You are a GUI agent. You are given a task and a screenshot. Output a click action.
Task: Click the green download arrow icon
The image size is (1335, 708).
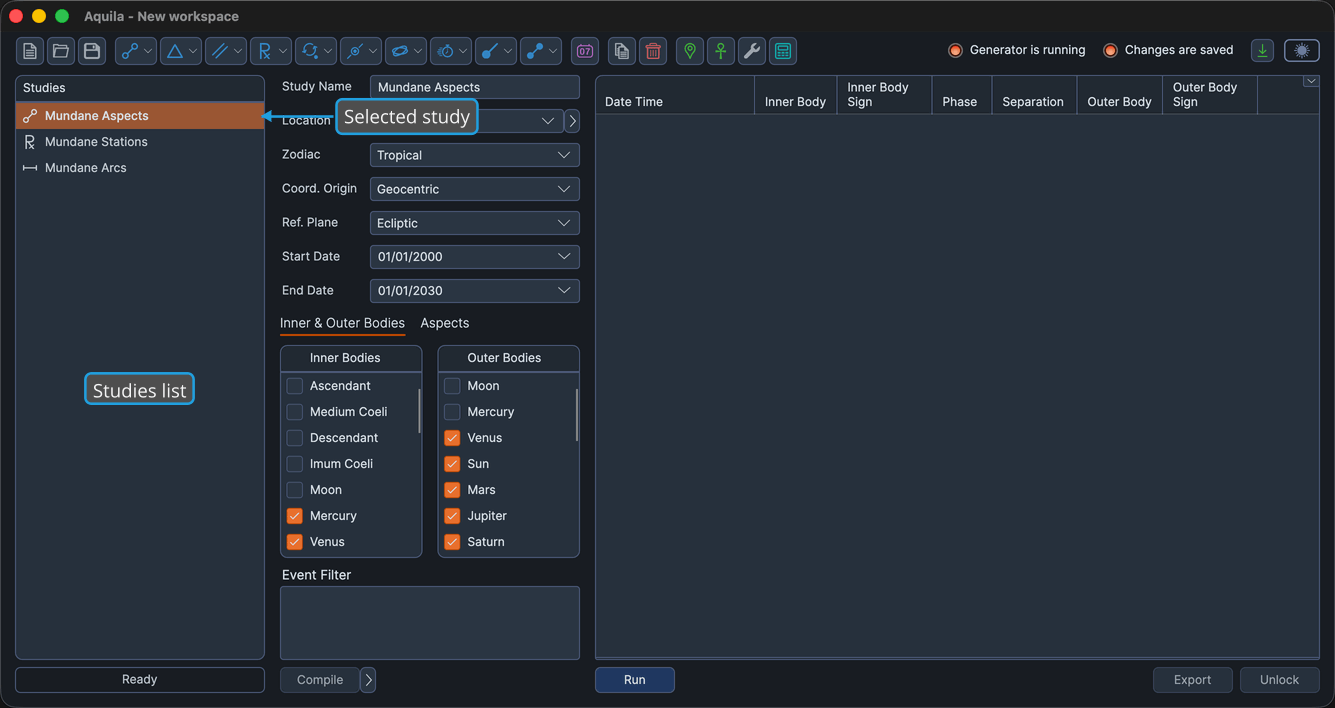1263,51
